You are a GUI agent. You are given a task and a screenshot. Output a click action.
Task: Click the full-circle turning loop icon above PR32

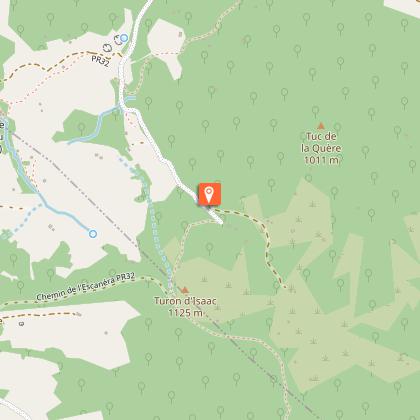pyautogui.click(x=107, y=48)
